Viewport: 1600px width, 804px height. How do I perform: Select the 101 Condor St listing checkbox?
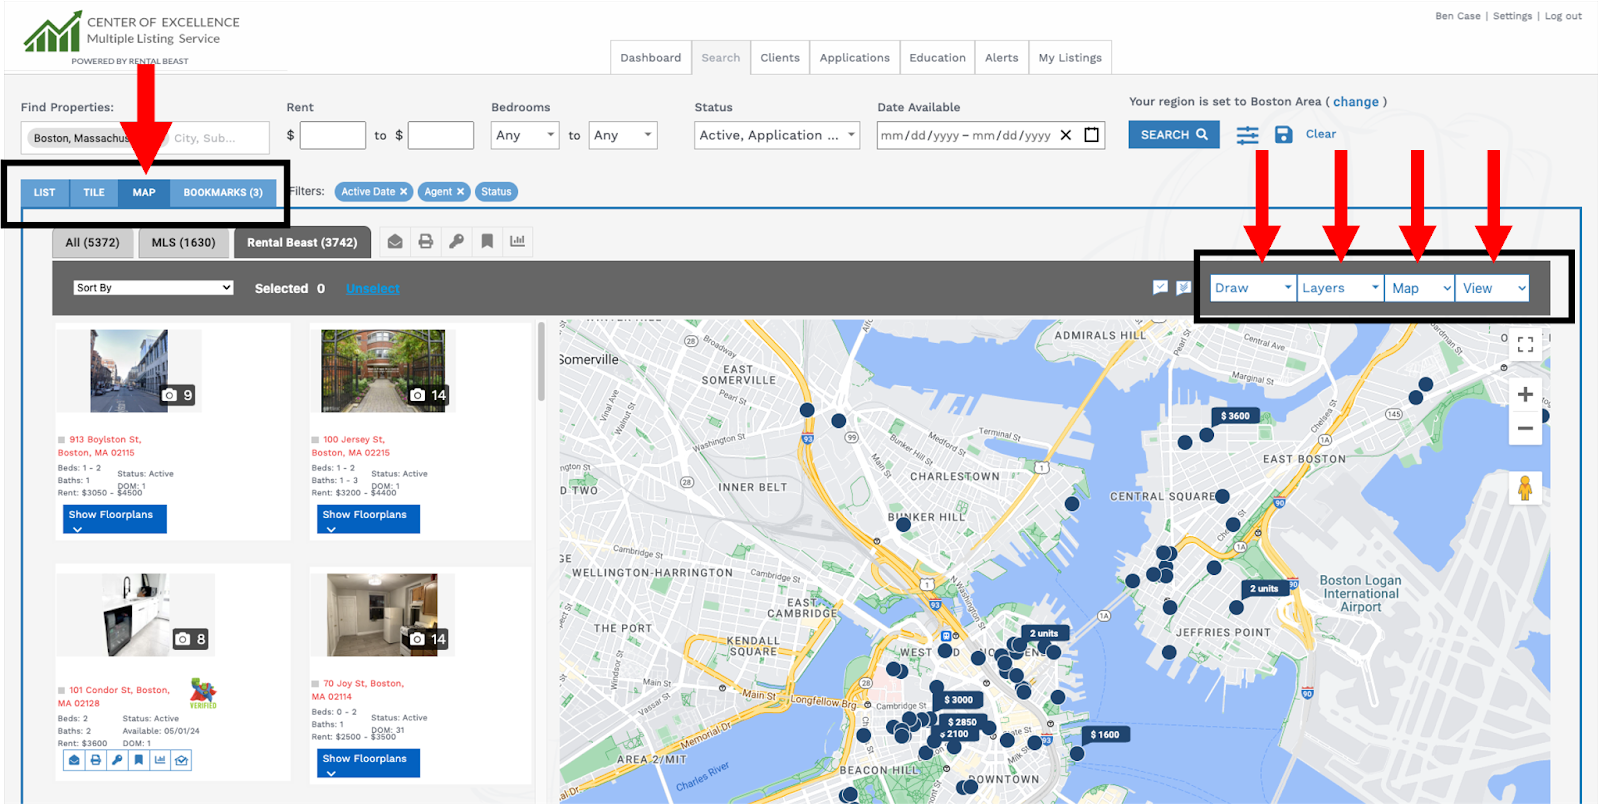(62, 690)
